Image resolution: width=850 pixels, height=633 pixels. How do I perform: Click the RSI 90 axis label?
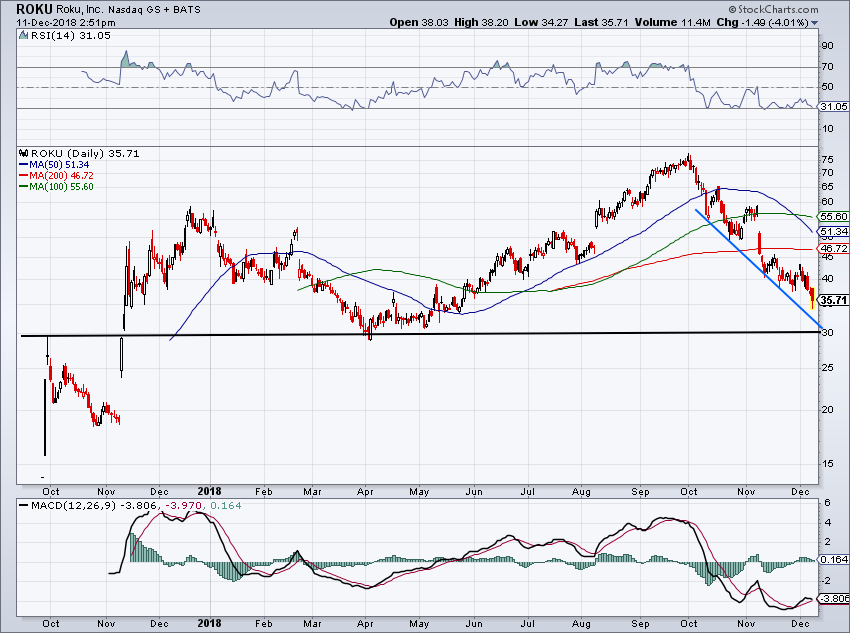(827, 46)
